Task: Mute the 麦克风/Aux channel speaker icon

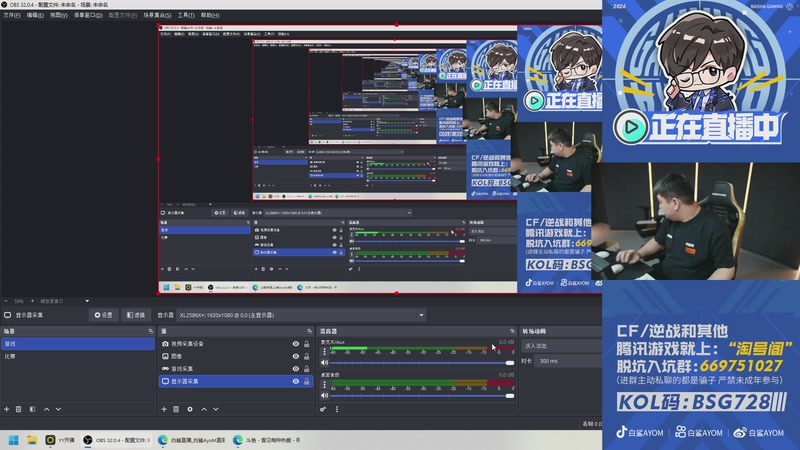Action: click(324, 363)
